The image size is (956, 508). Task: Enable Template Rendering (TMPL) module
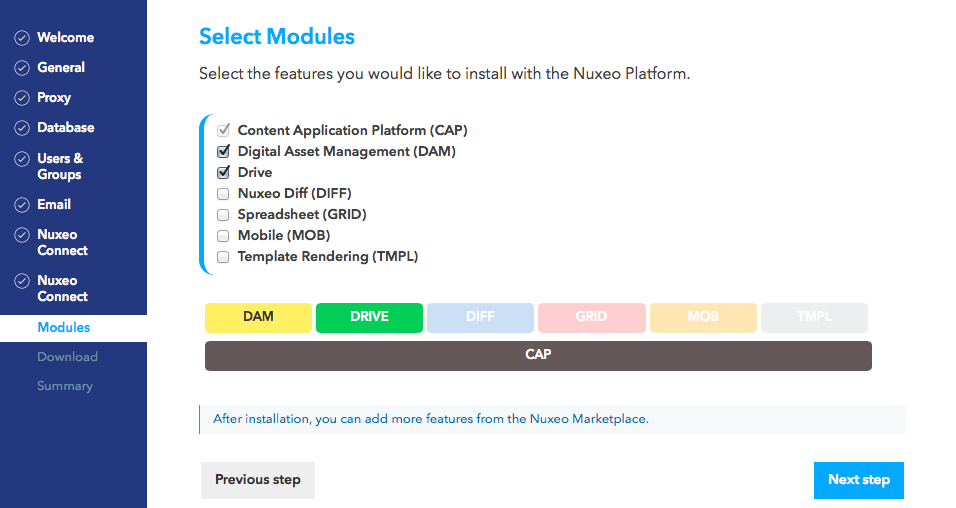click(223, 257)
